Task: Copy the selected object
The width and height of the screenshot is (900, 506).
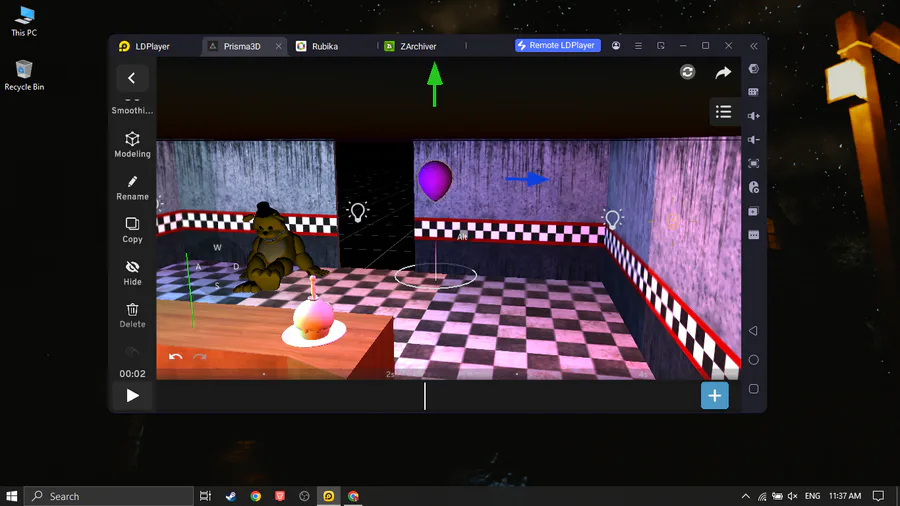Action: point(132,230)
